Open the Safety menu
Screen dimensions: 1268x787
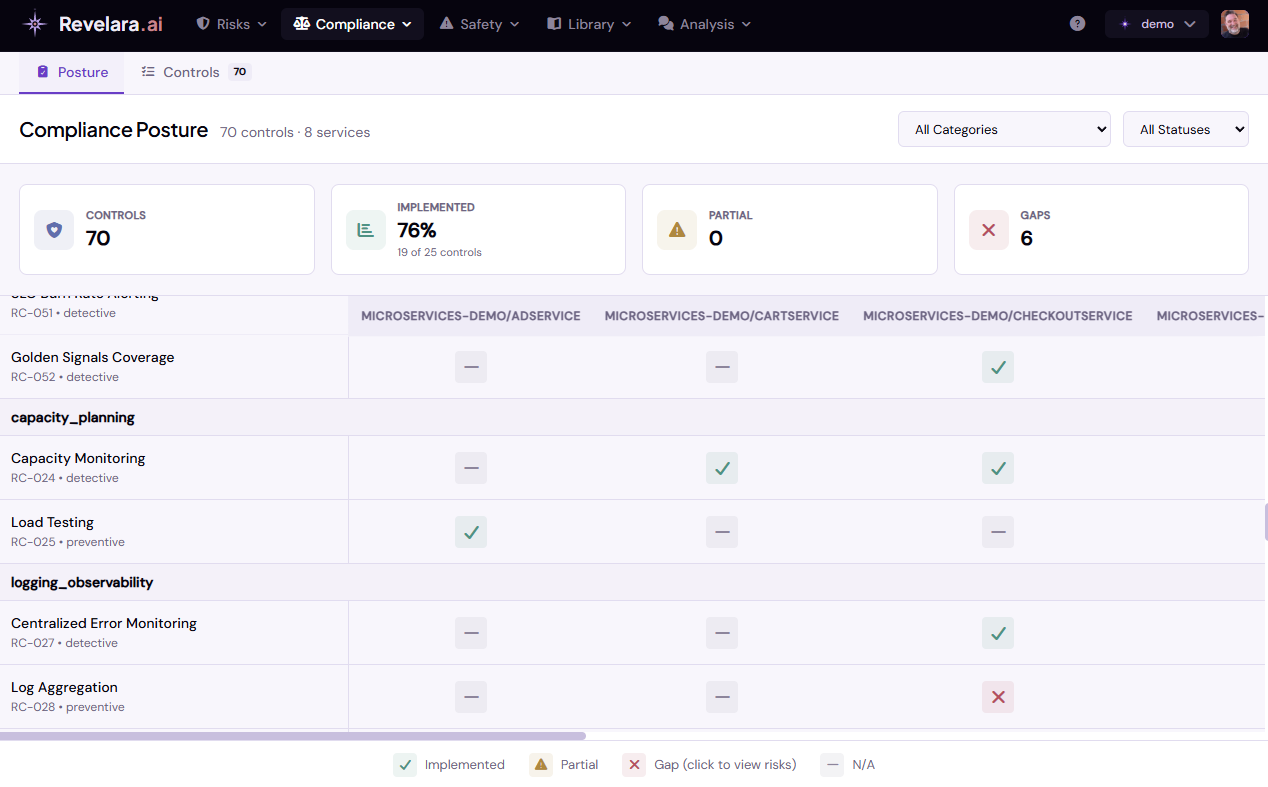479,24
